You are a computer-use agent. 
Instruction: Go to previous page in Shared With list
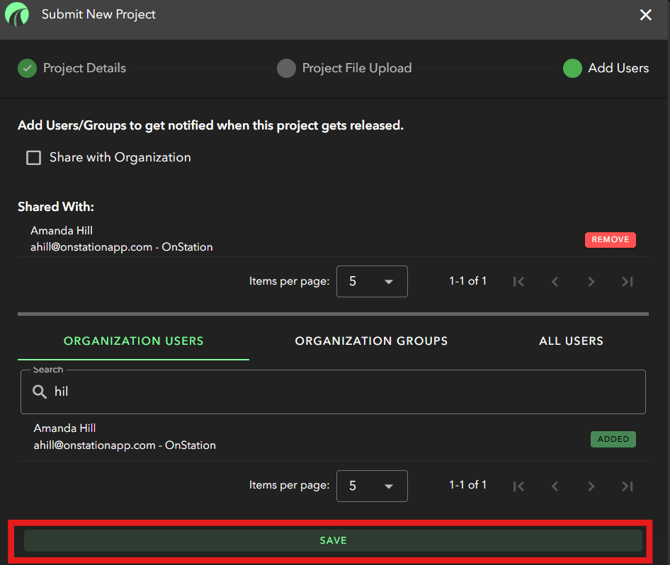coord(555,282)
